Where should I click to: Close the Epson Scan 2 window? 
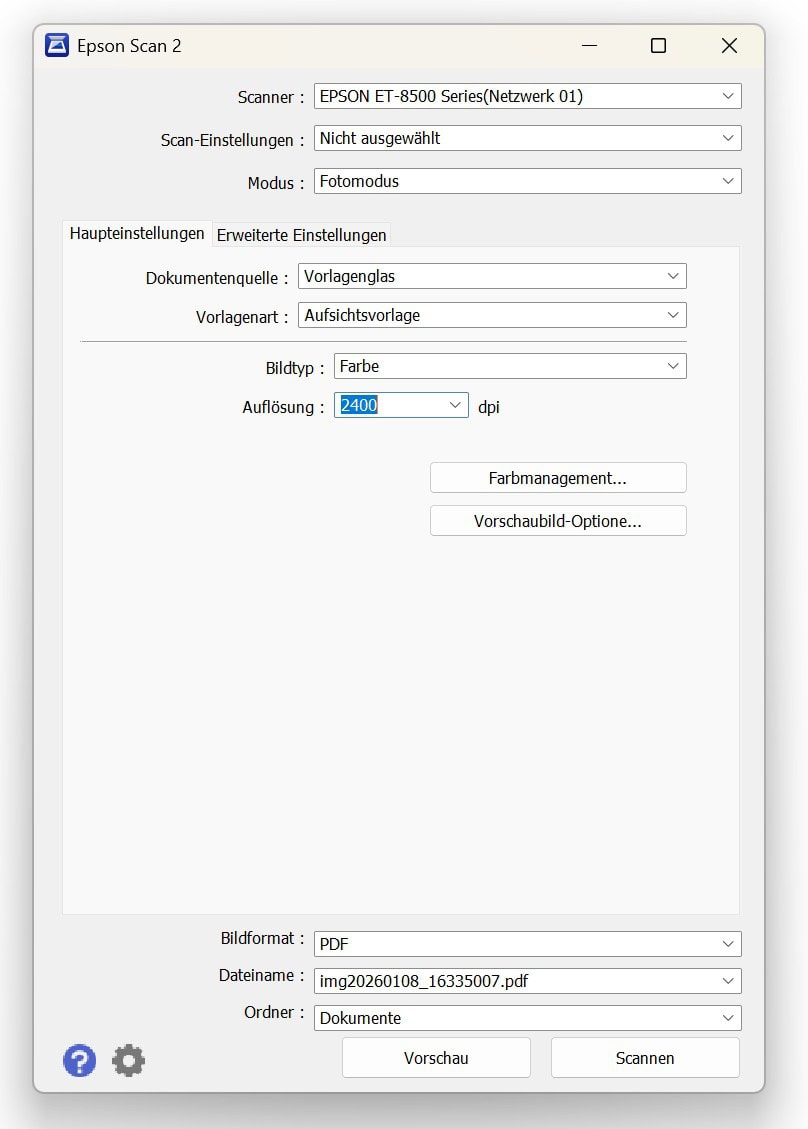coord(729,46)
